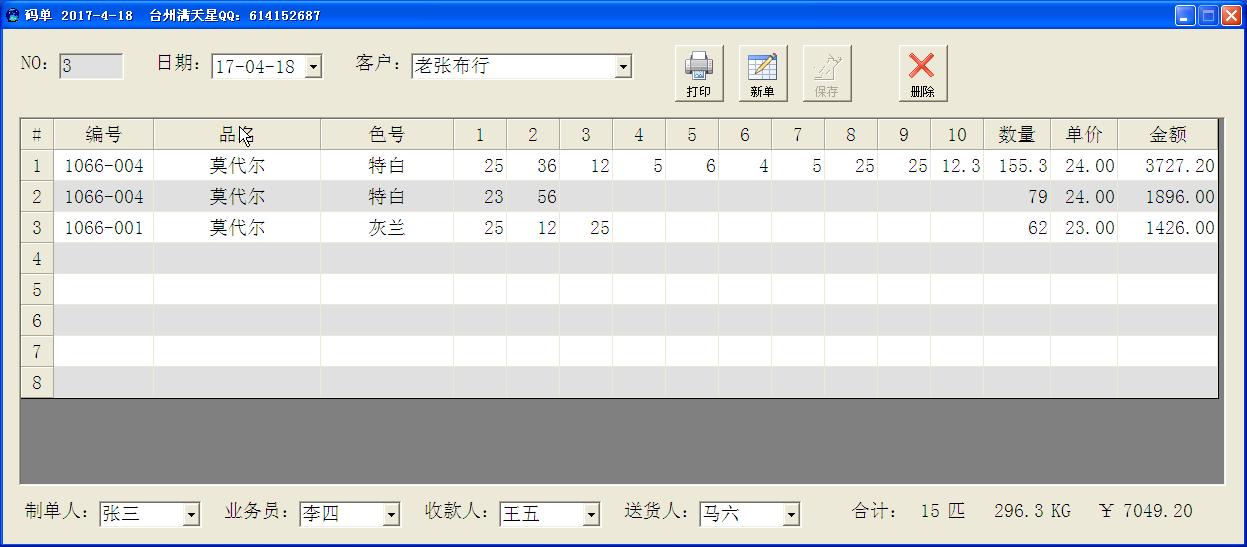Expand the 客户 customer dropdown

point(624,67)
